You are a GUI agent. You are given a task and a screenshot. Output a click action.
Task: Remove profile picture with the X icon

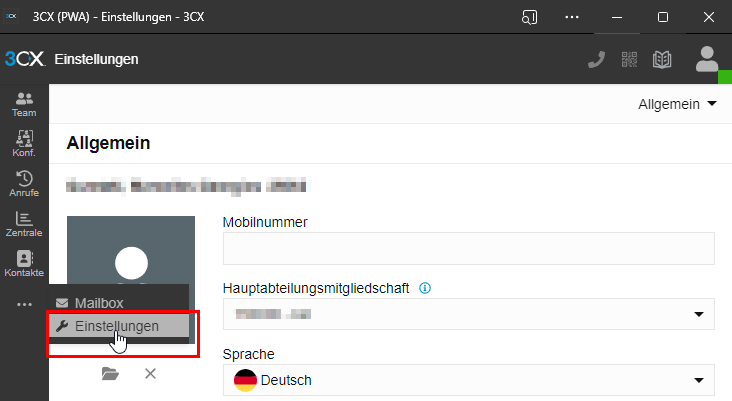coord(150,373)
